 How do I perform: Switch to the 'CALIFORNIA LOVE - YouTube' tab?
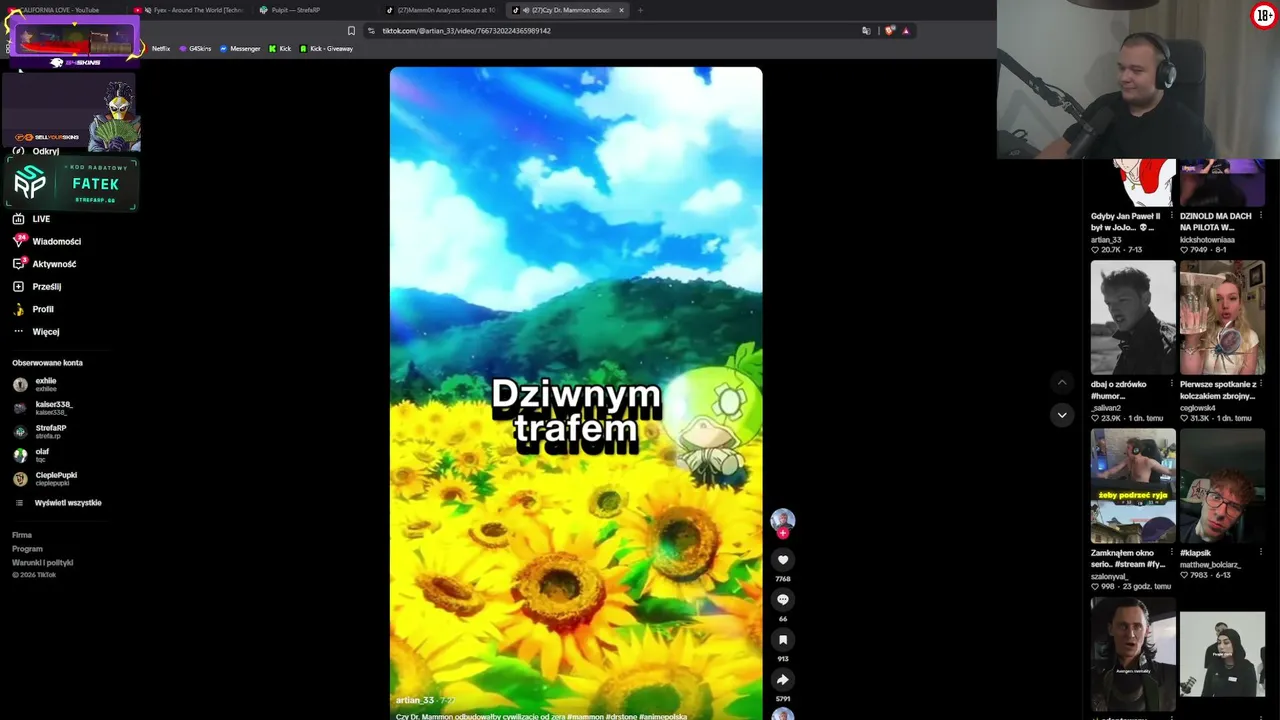(x=62, y=10)
